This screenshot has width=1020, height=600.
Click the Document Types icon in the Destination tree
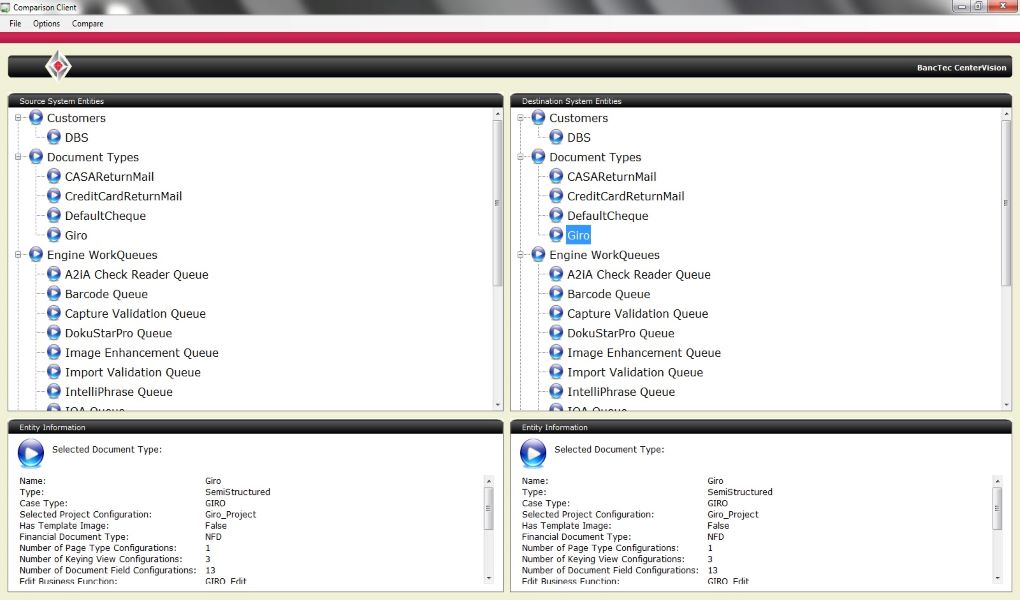pos(538,157)
